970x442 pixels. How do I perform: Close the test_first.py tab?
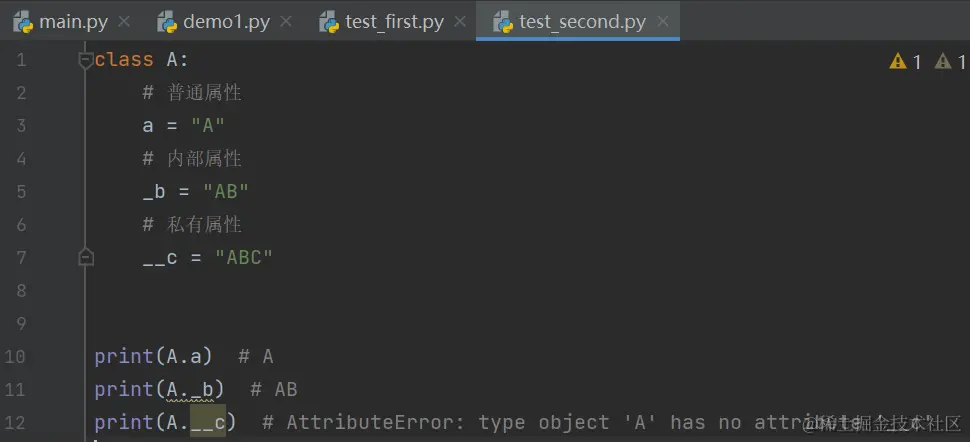click(x=460, y=22)
